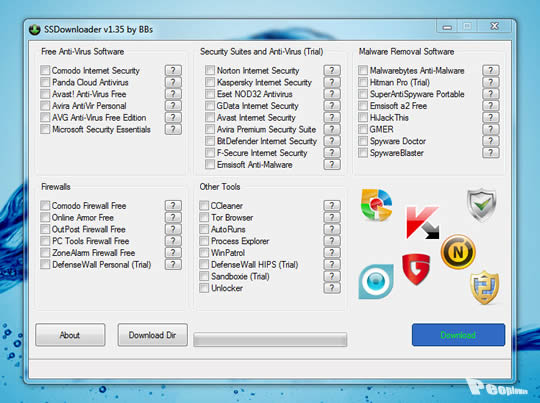Check Spyware Doctor
Screen dimensions: 540x403
tap(363, 141)
